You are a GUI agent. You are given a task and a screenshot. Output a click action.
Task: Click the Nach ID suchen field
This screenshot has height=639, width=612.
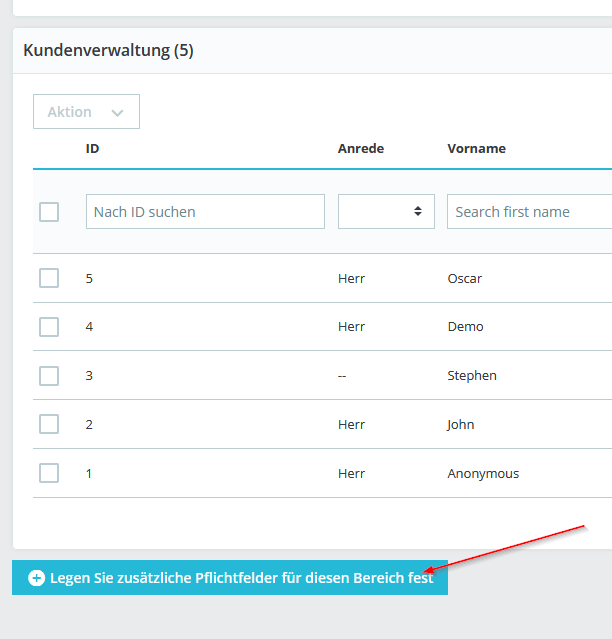[x=205, y=212]
